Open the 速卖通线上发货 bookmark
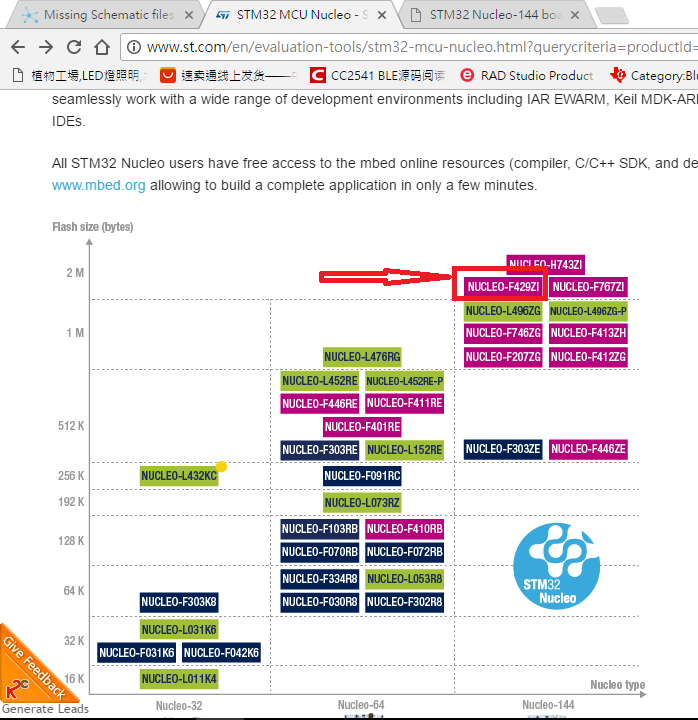The height and width of the screenshot is (720, 698). 228,75
